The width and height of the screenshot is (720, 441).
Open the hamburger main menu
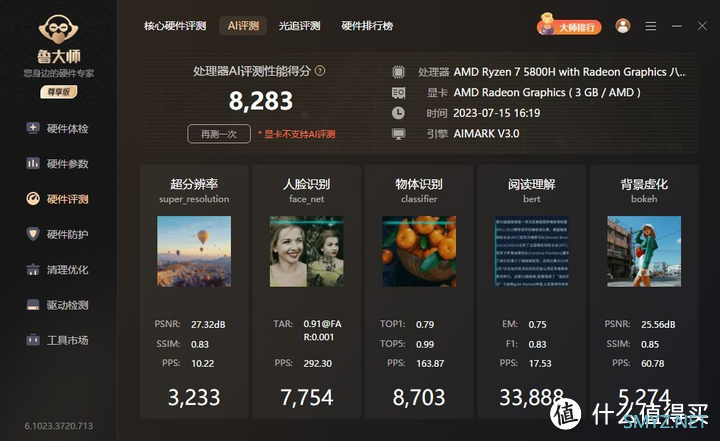pos(651,26)
